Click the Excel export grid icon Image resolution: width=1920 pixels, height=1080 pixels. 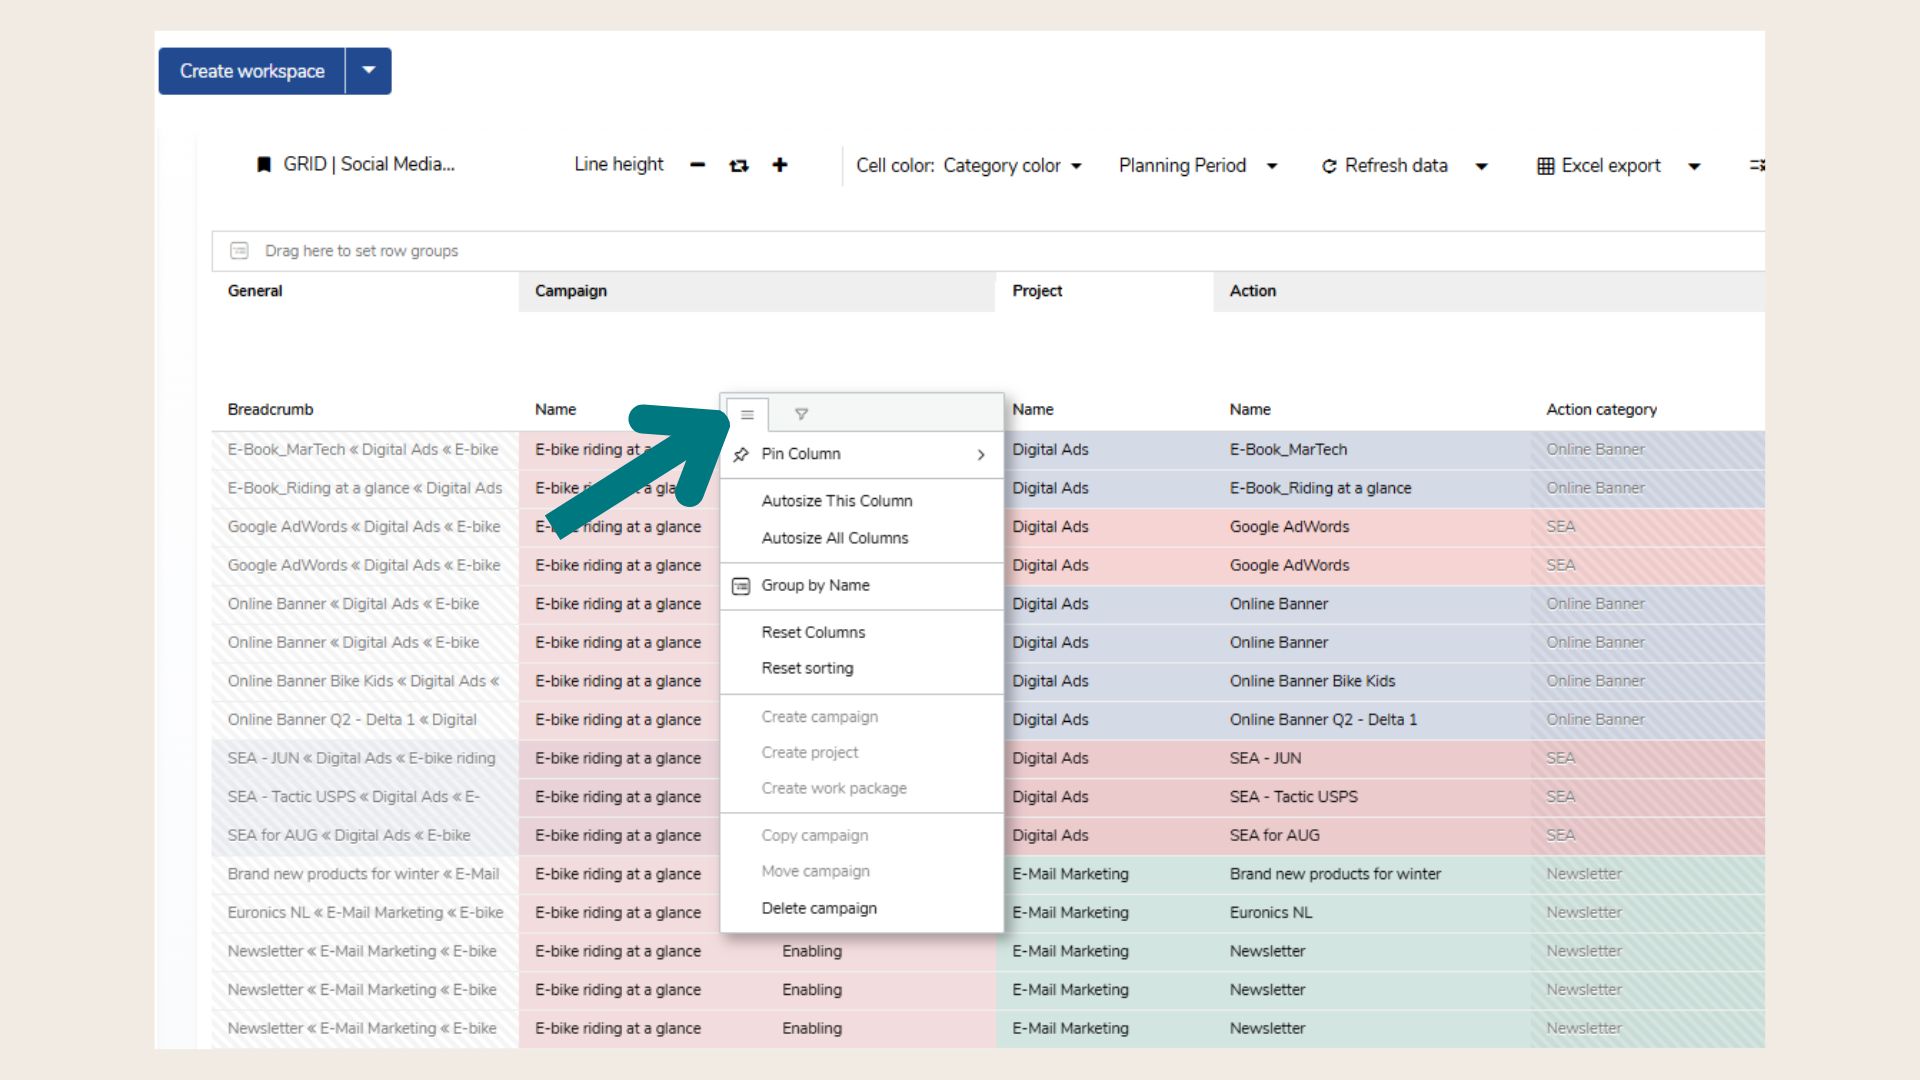tap(1545, 166)
